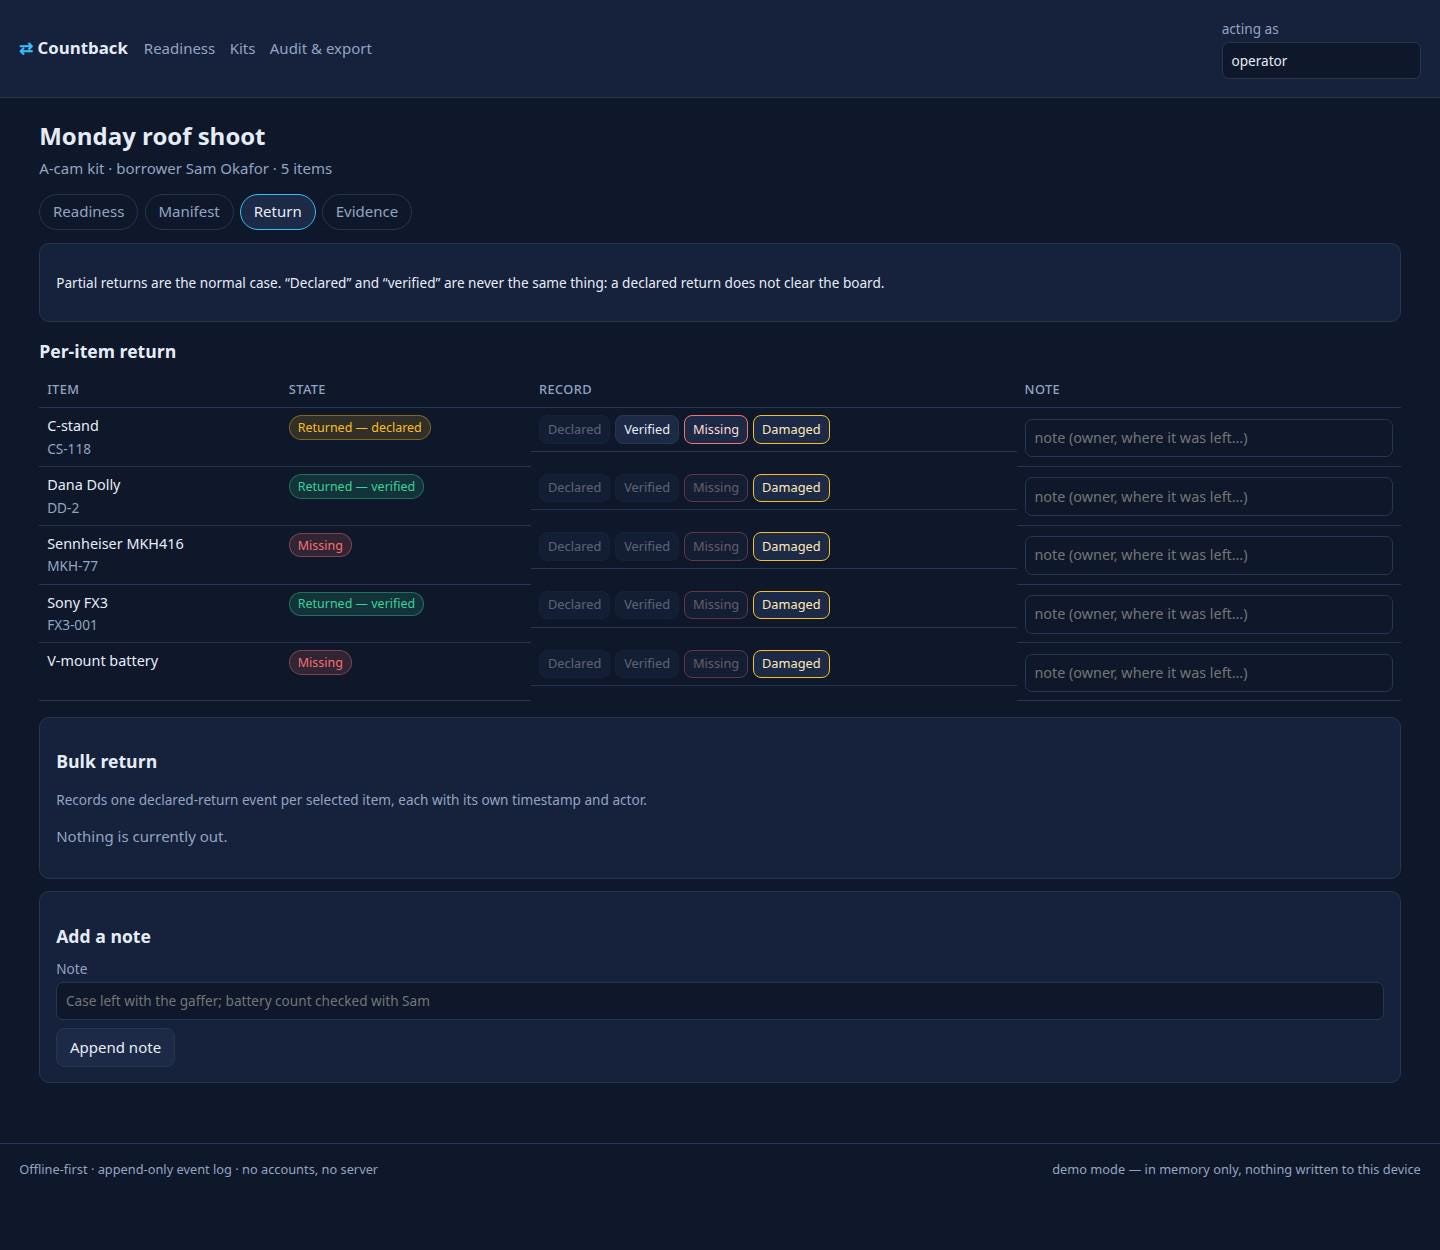Click the asset ID 'CS-118'
The width and height of the screenshot is (1440, 1250).
(69, 450)
